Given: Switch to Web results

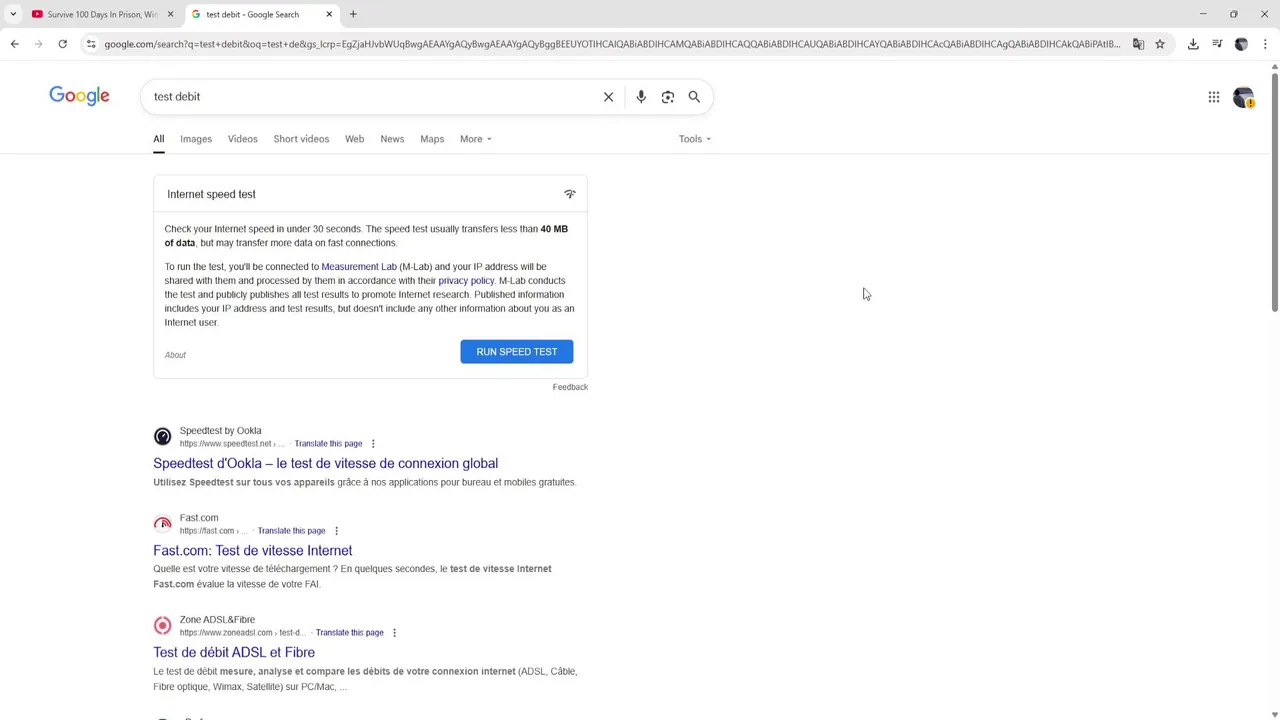Looking at the screenshot, I should click(x=354, y=139).
